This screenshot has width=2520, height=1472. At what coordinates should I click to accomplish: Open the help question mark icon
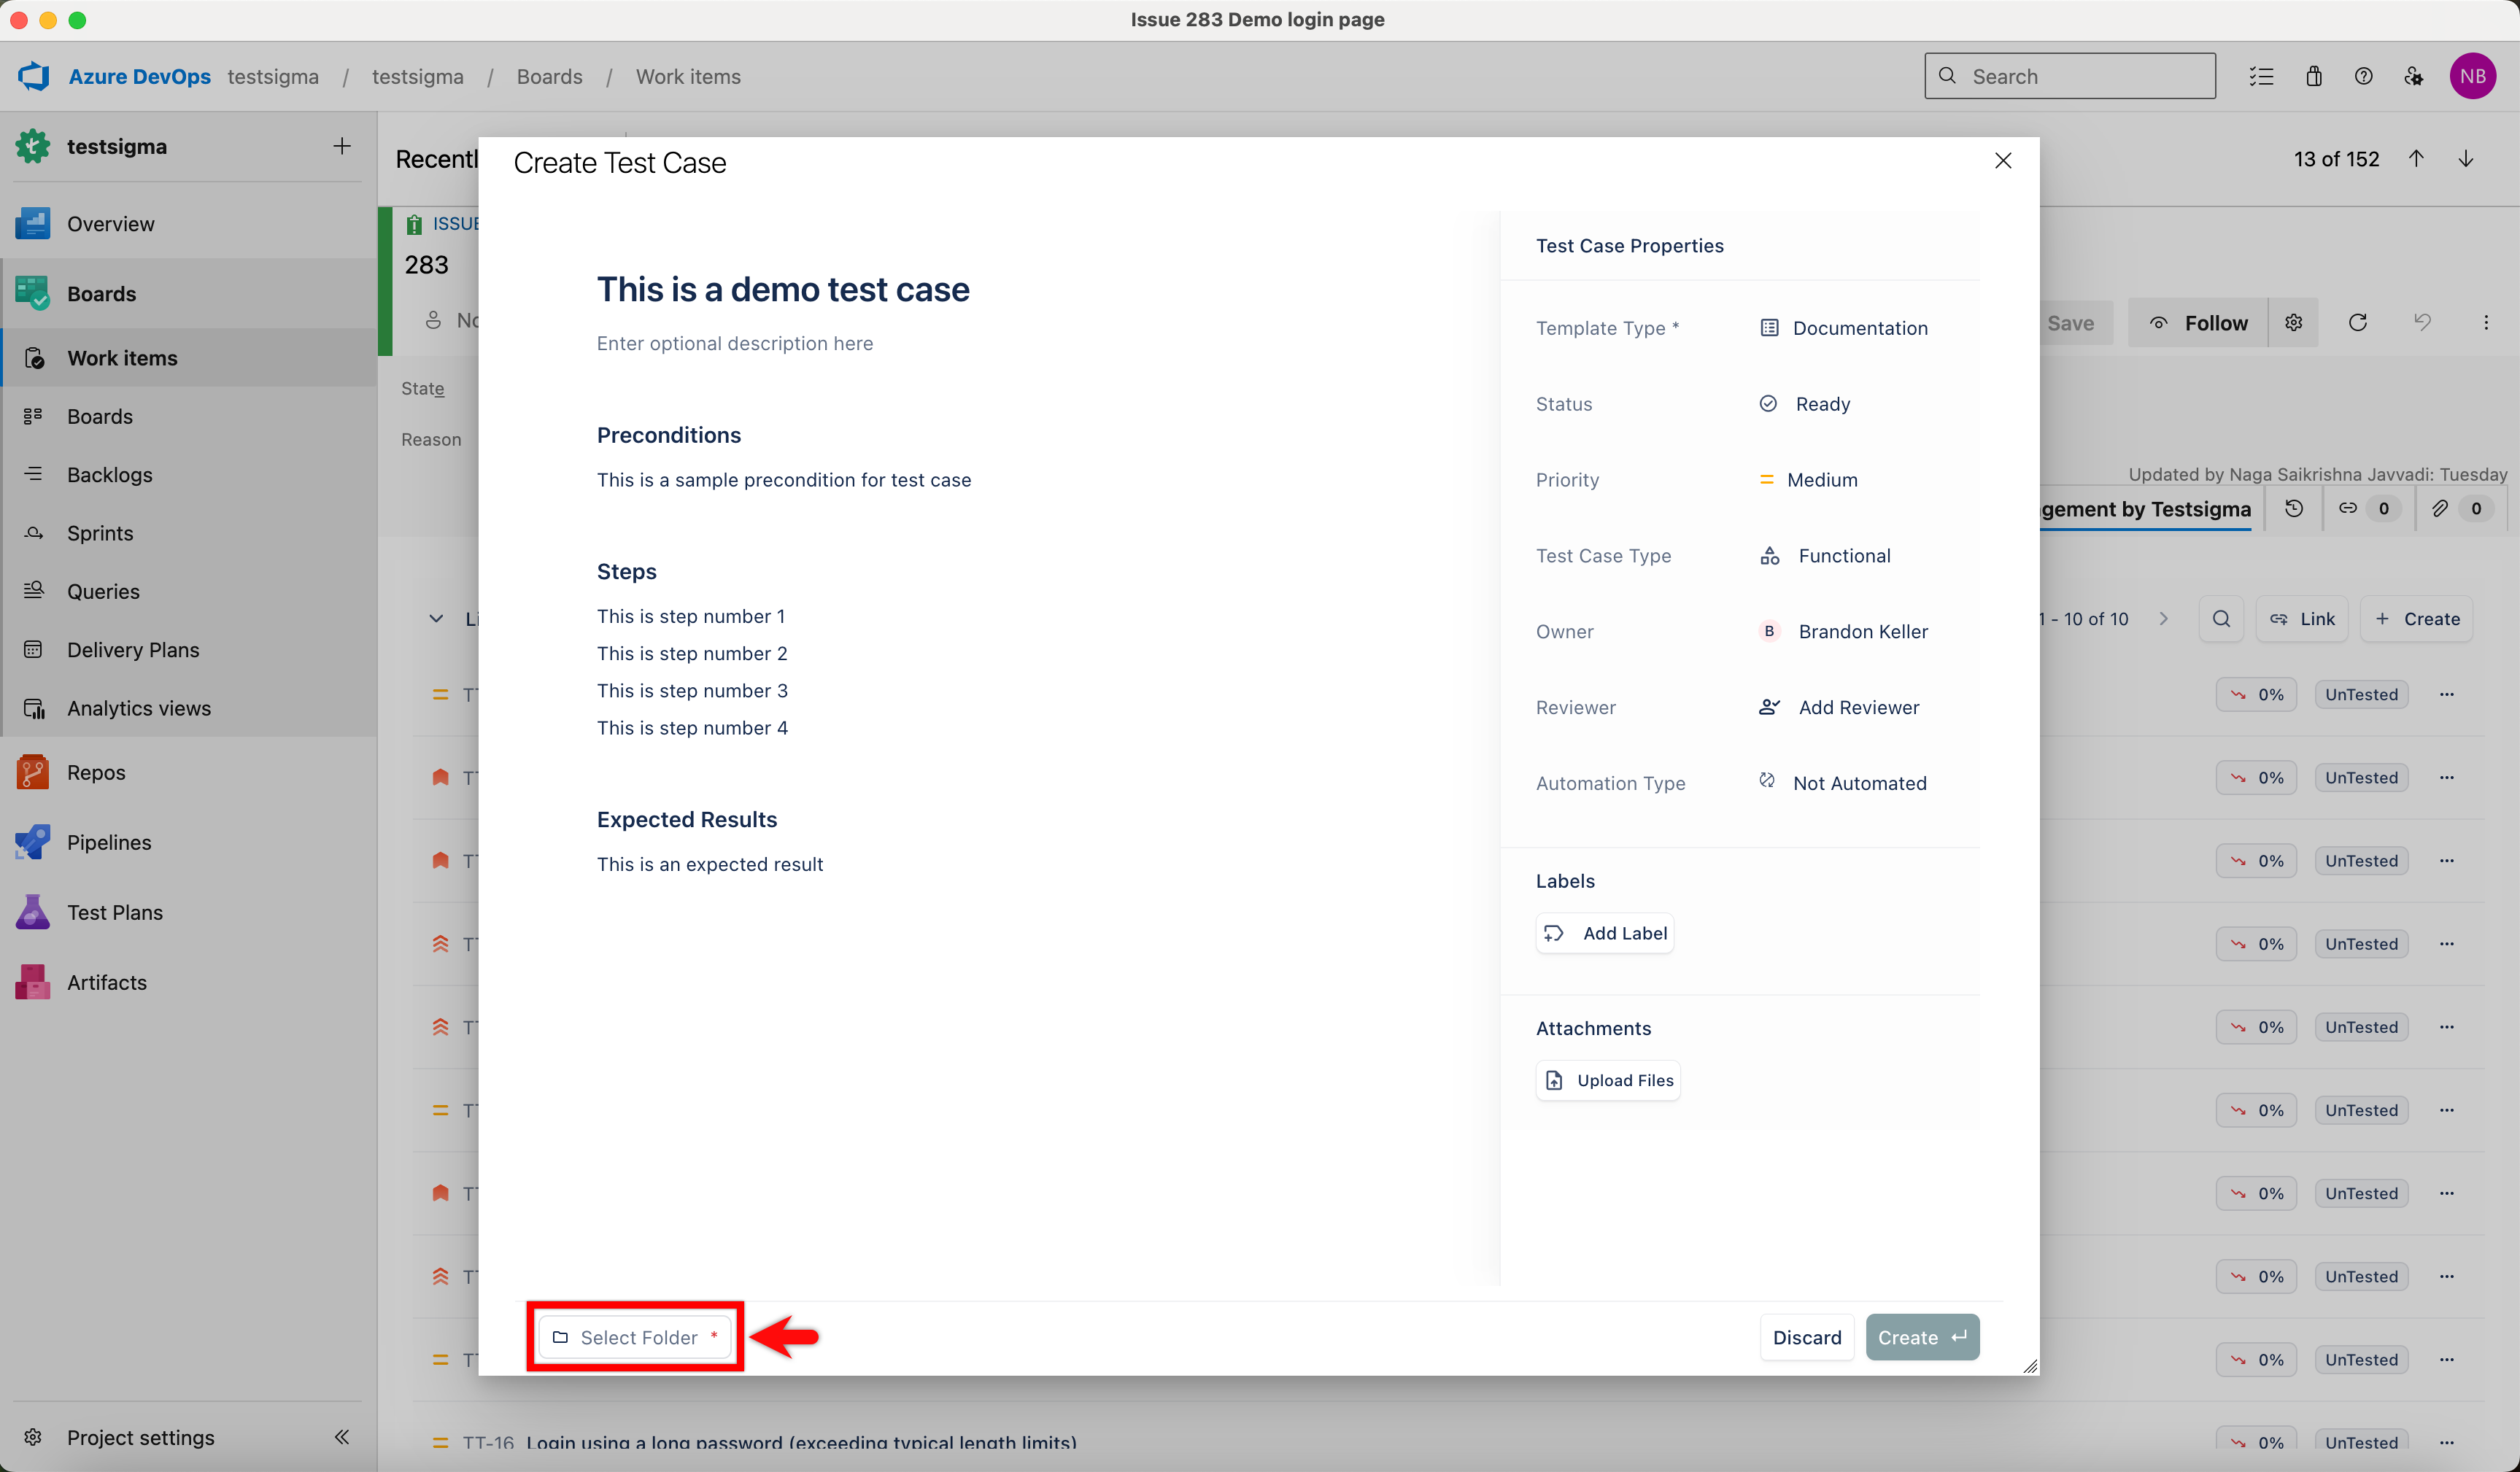point(2363,76)
